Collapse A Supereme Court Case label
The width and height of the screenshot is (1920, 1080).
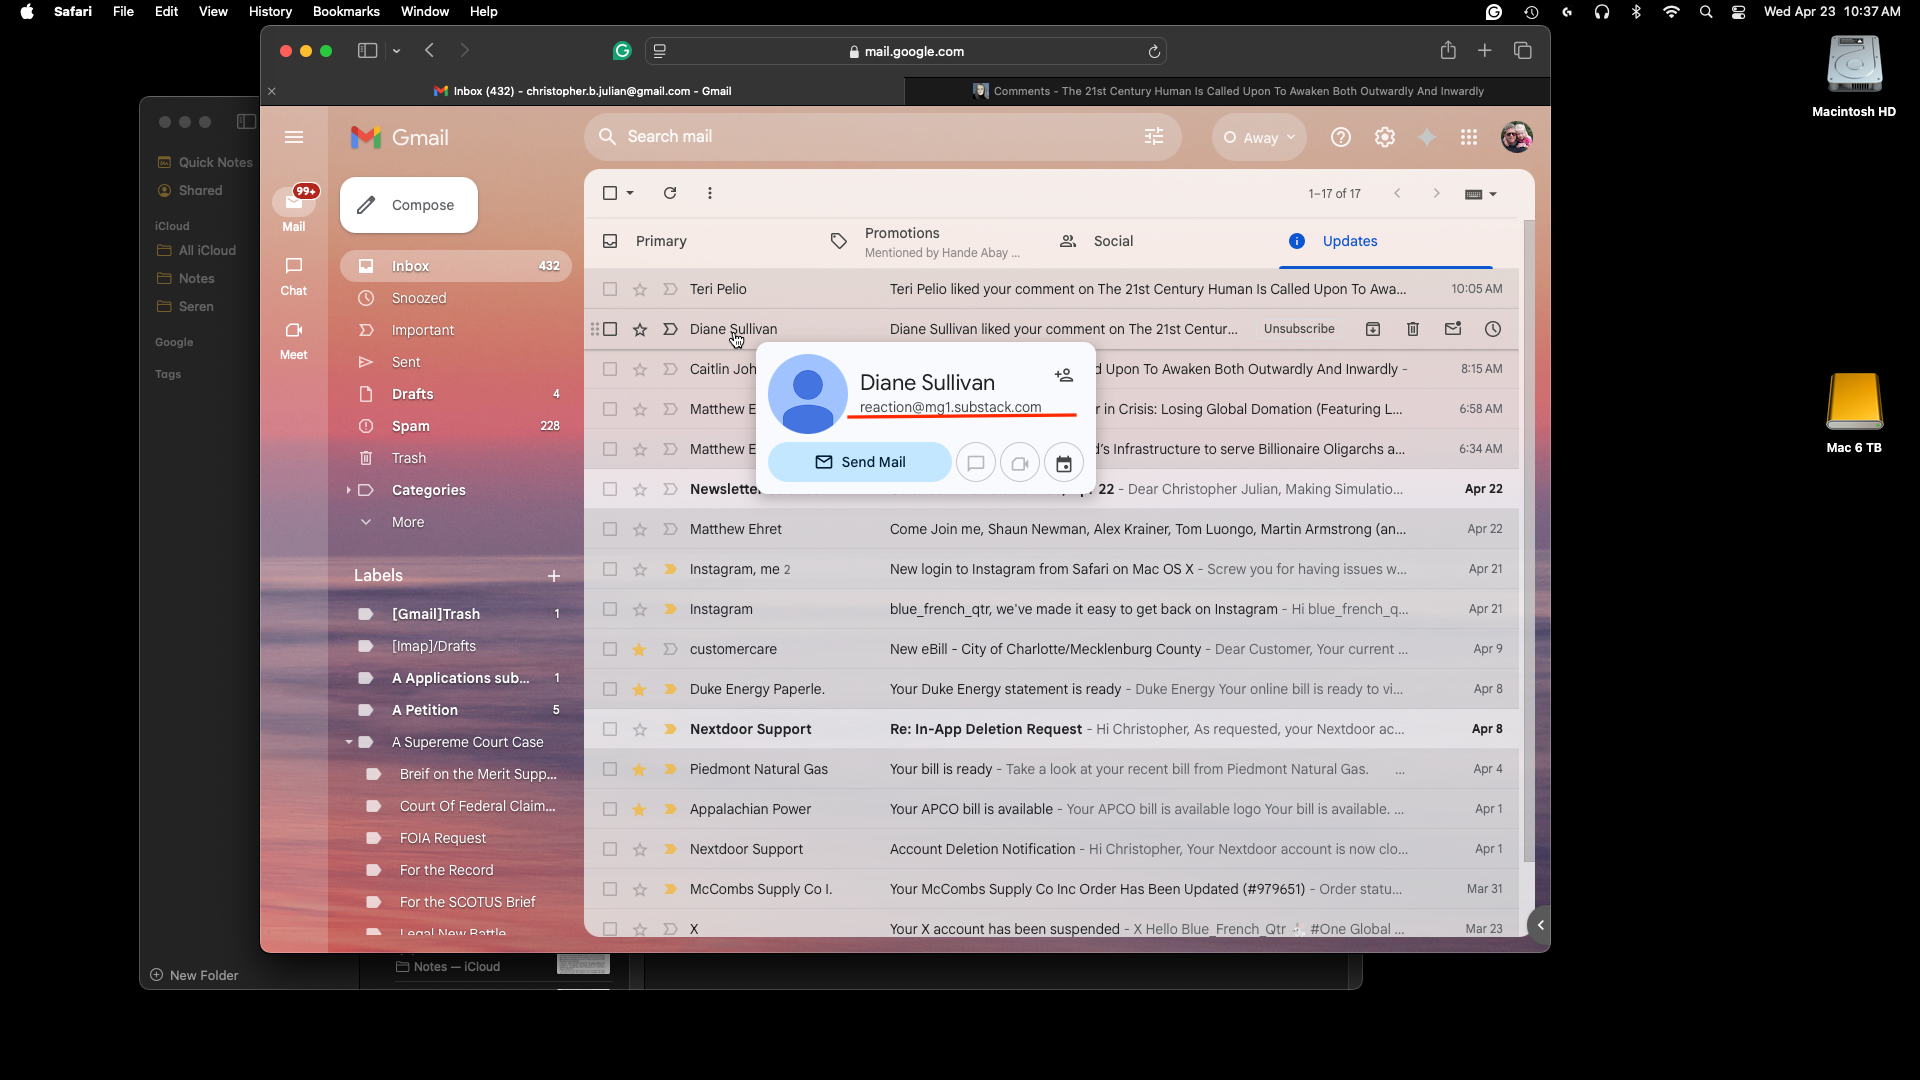click(x=349, y=742)
